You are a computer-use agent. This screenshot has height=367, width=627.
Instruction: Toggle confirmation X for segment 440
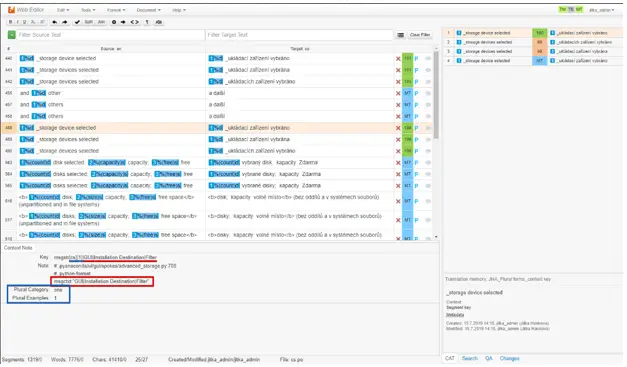pos(398,59)
